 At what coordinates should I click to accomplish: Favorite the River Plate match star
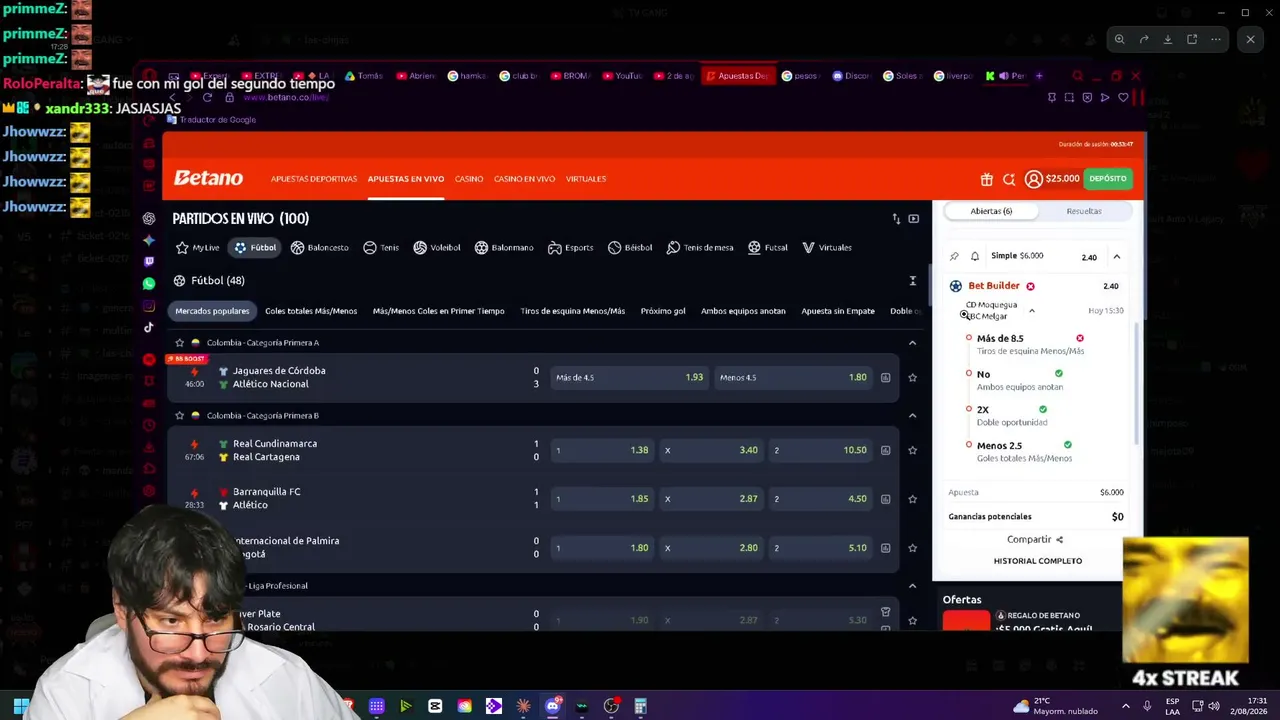click(x=912, y=621)
